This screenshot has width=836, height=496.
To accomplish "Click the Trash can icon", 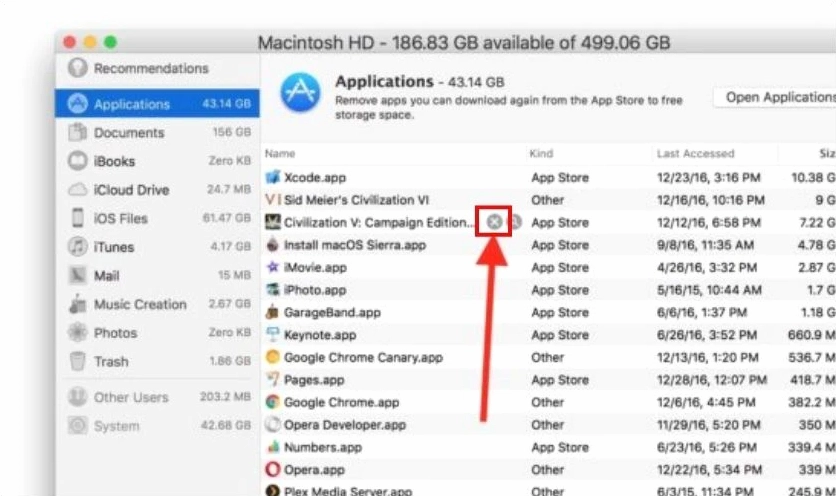I will coord(77,361).
